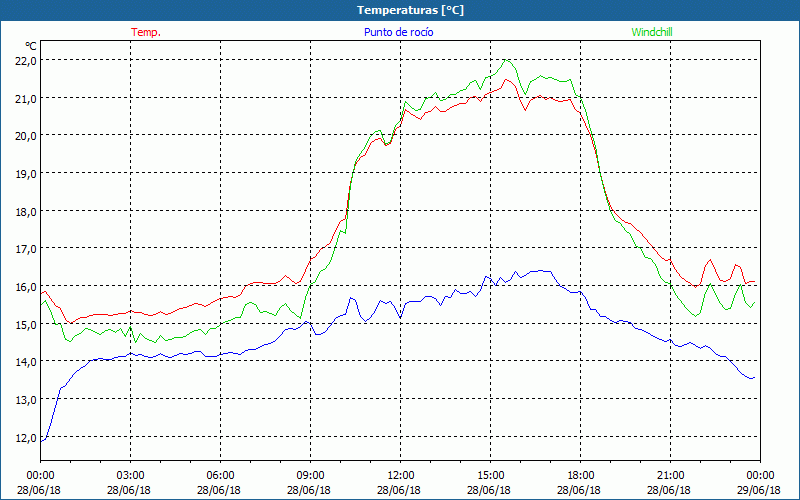Click the "16,0" y-axis value
This screenshot has width=800, height=500.
coord(27,287)
